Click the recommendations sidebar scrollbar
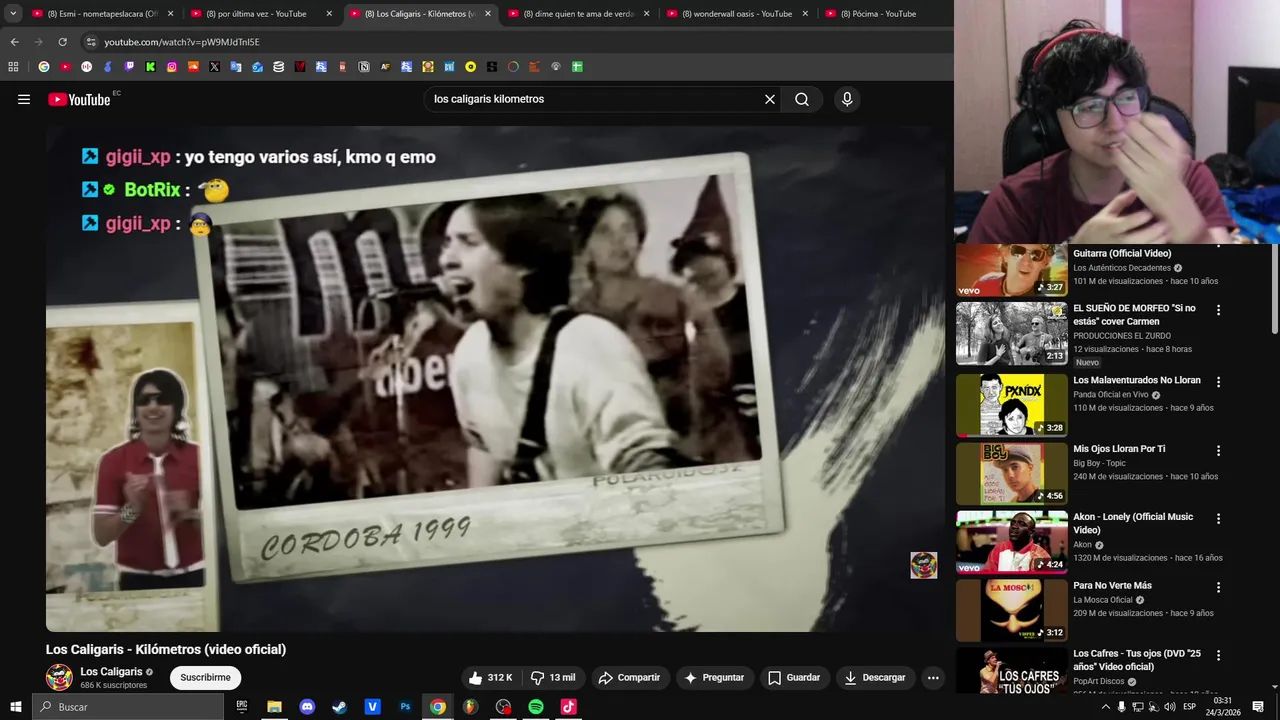 (1274, 290)
